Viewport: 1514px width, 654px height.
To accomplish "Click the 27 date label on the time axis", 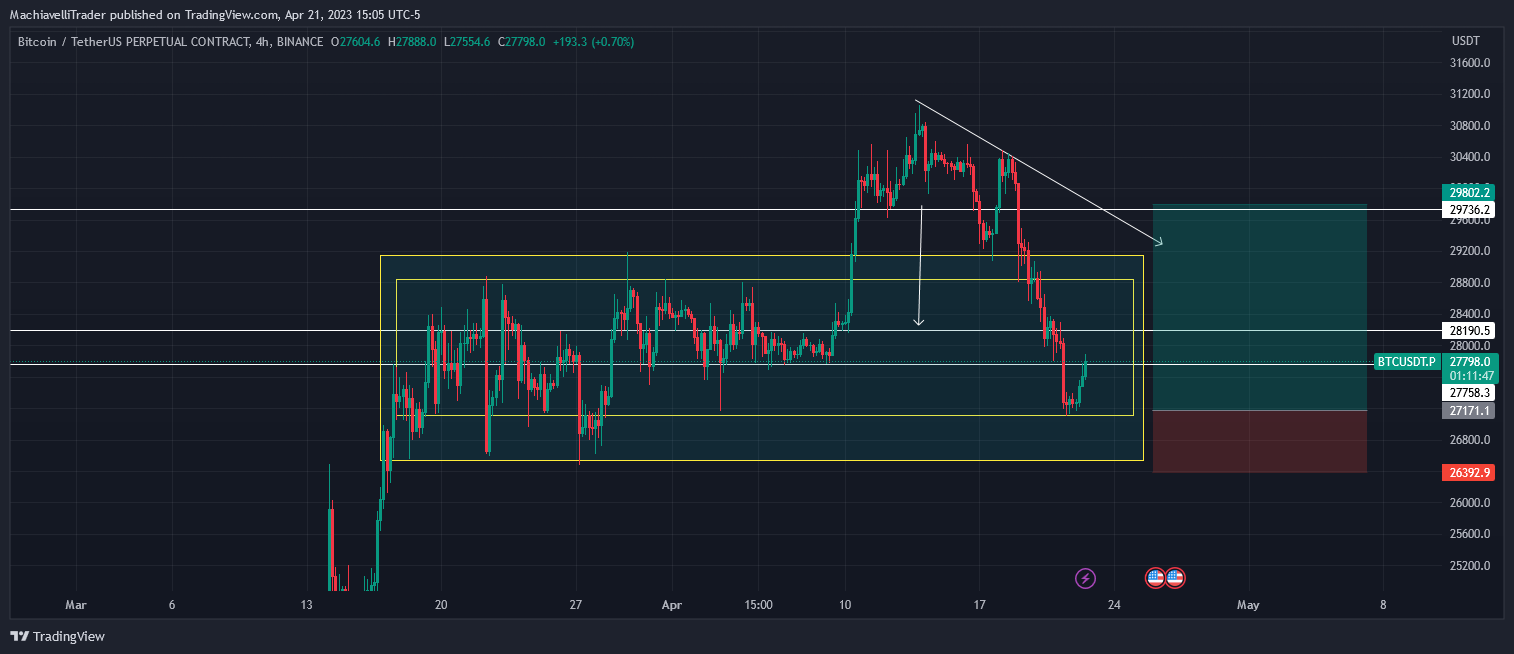I will pyautogui.click(x=575, y=605).
